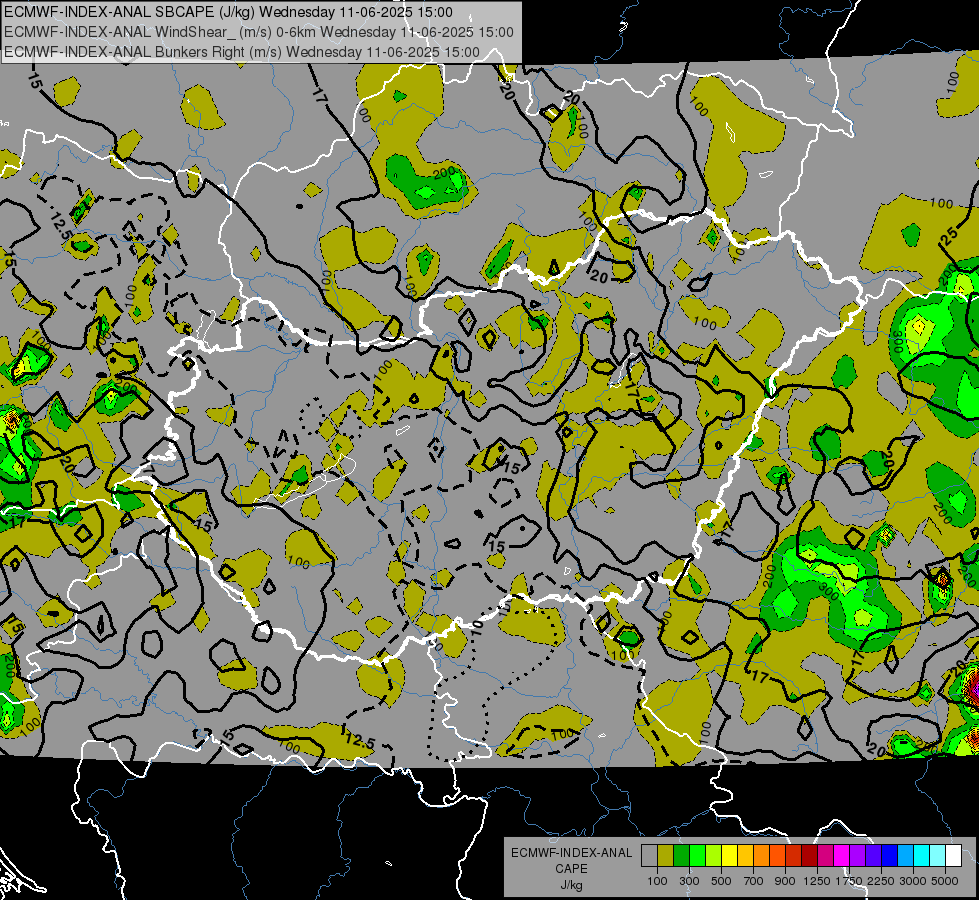Click the J/kg unit label in legend
The height and width of the screenshot is (900, 979).
pyautogui.click(x=571, y=885)
